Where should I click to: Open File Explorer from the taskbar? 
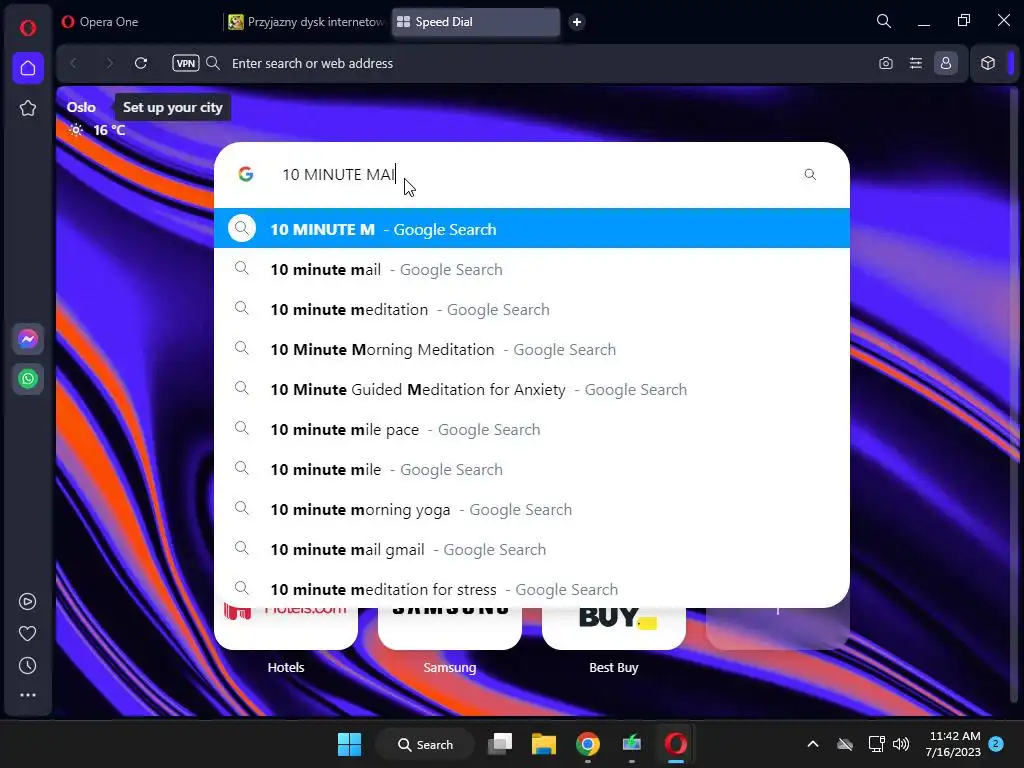coord(543,744)
